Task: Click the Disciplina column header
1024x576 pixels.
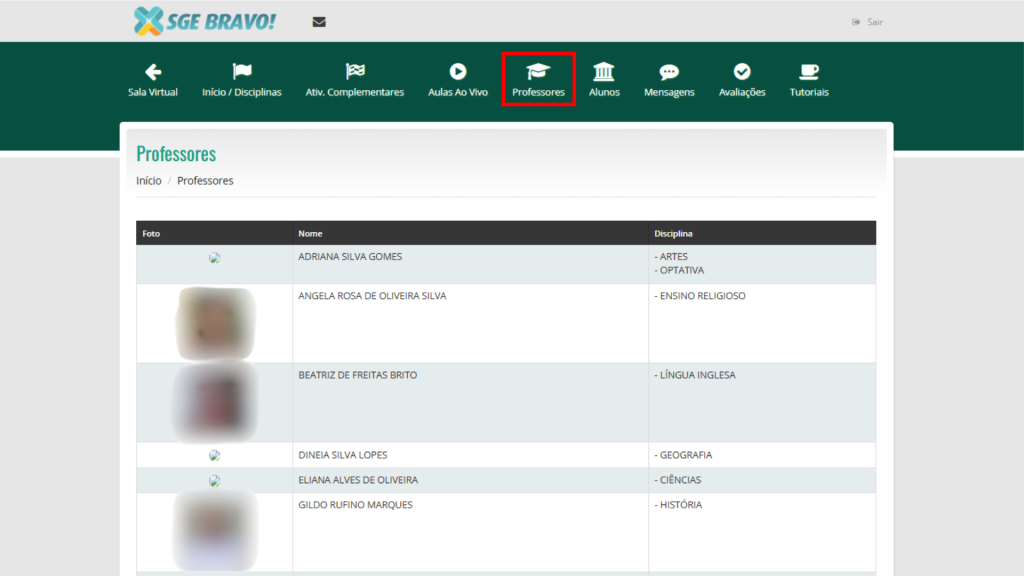Action: (673, 234)
